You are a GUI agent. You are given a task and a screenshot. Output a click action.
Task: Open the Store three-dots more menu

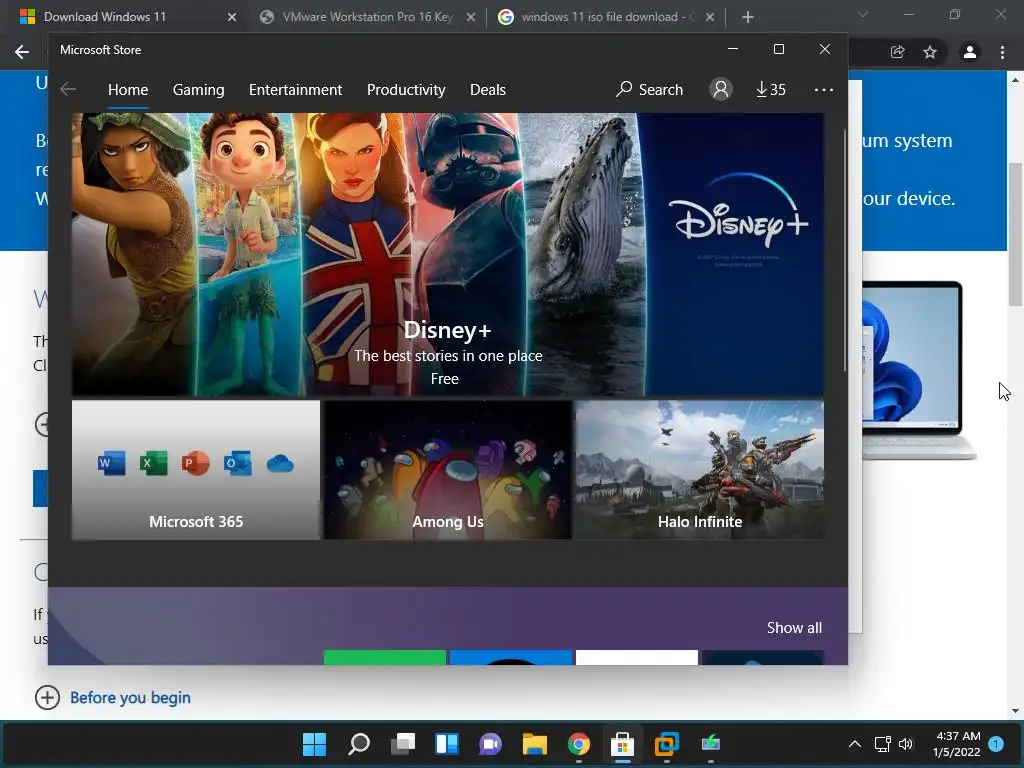point(824,89)
